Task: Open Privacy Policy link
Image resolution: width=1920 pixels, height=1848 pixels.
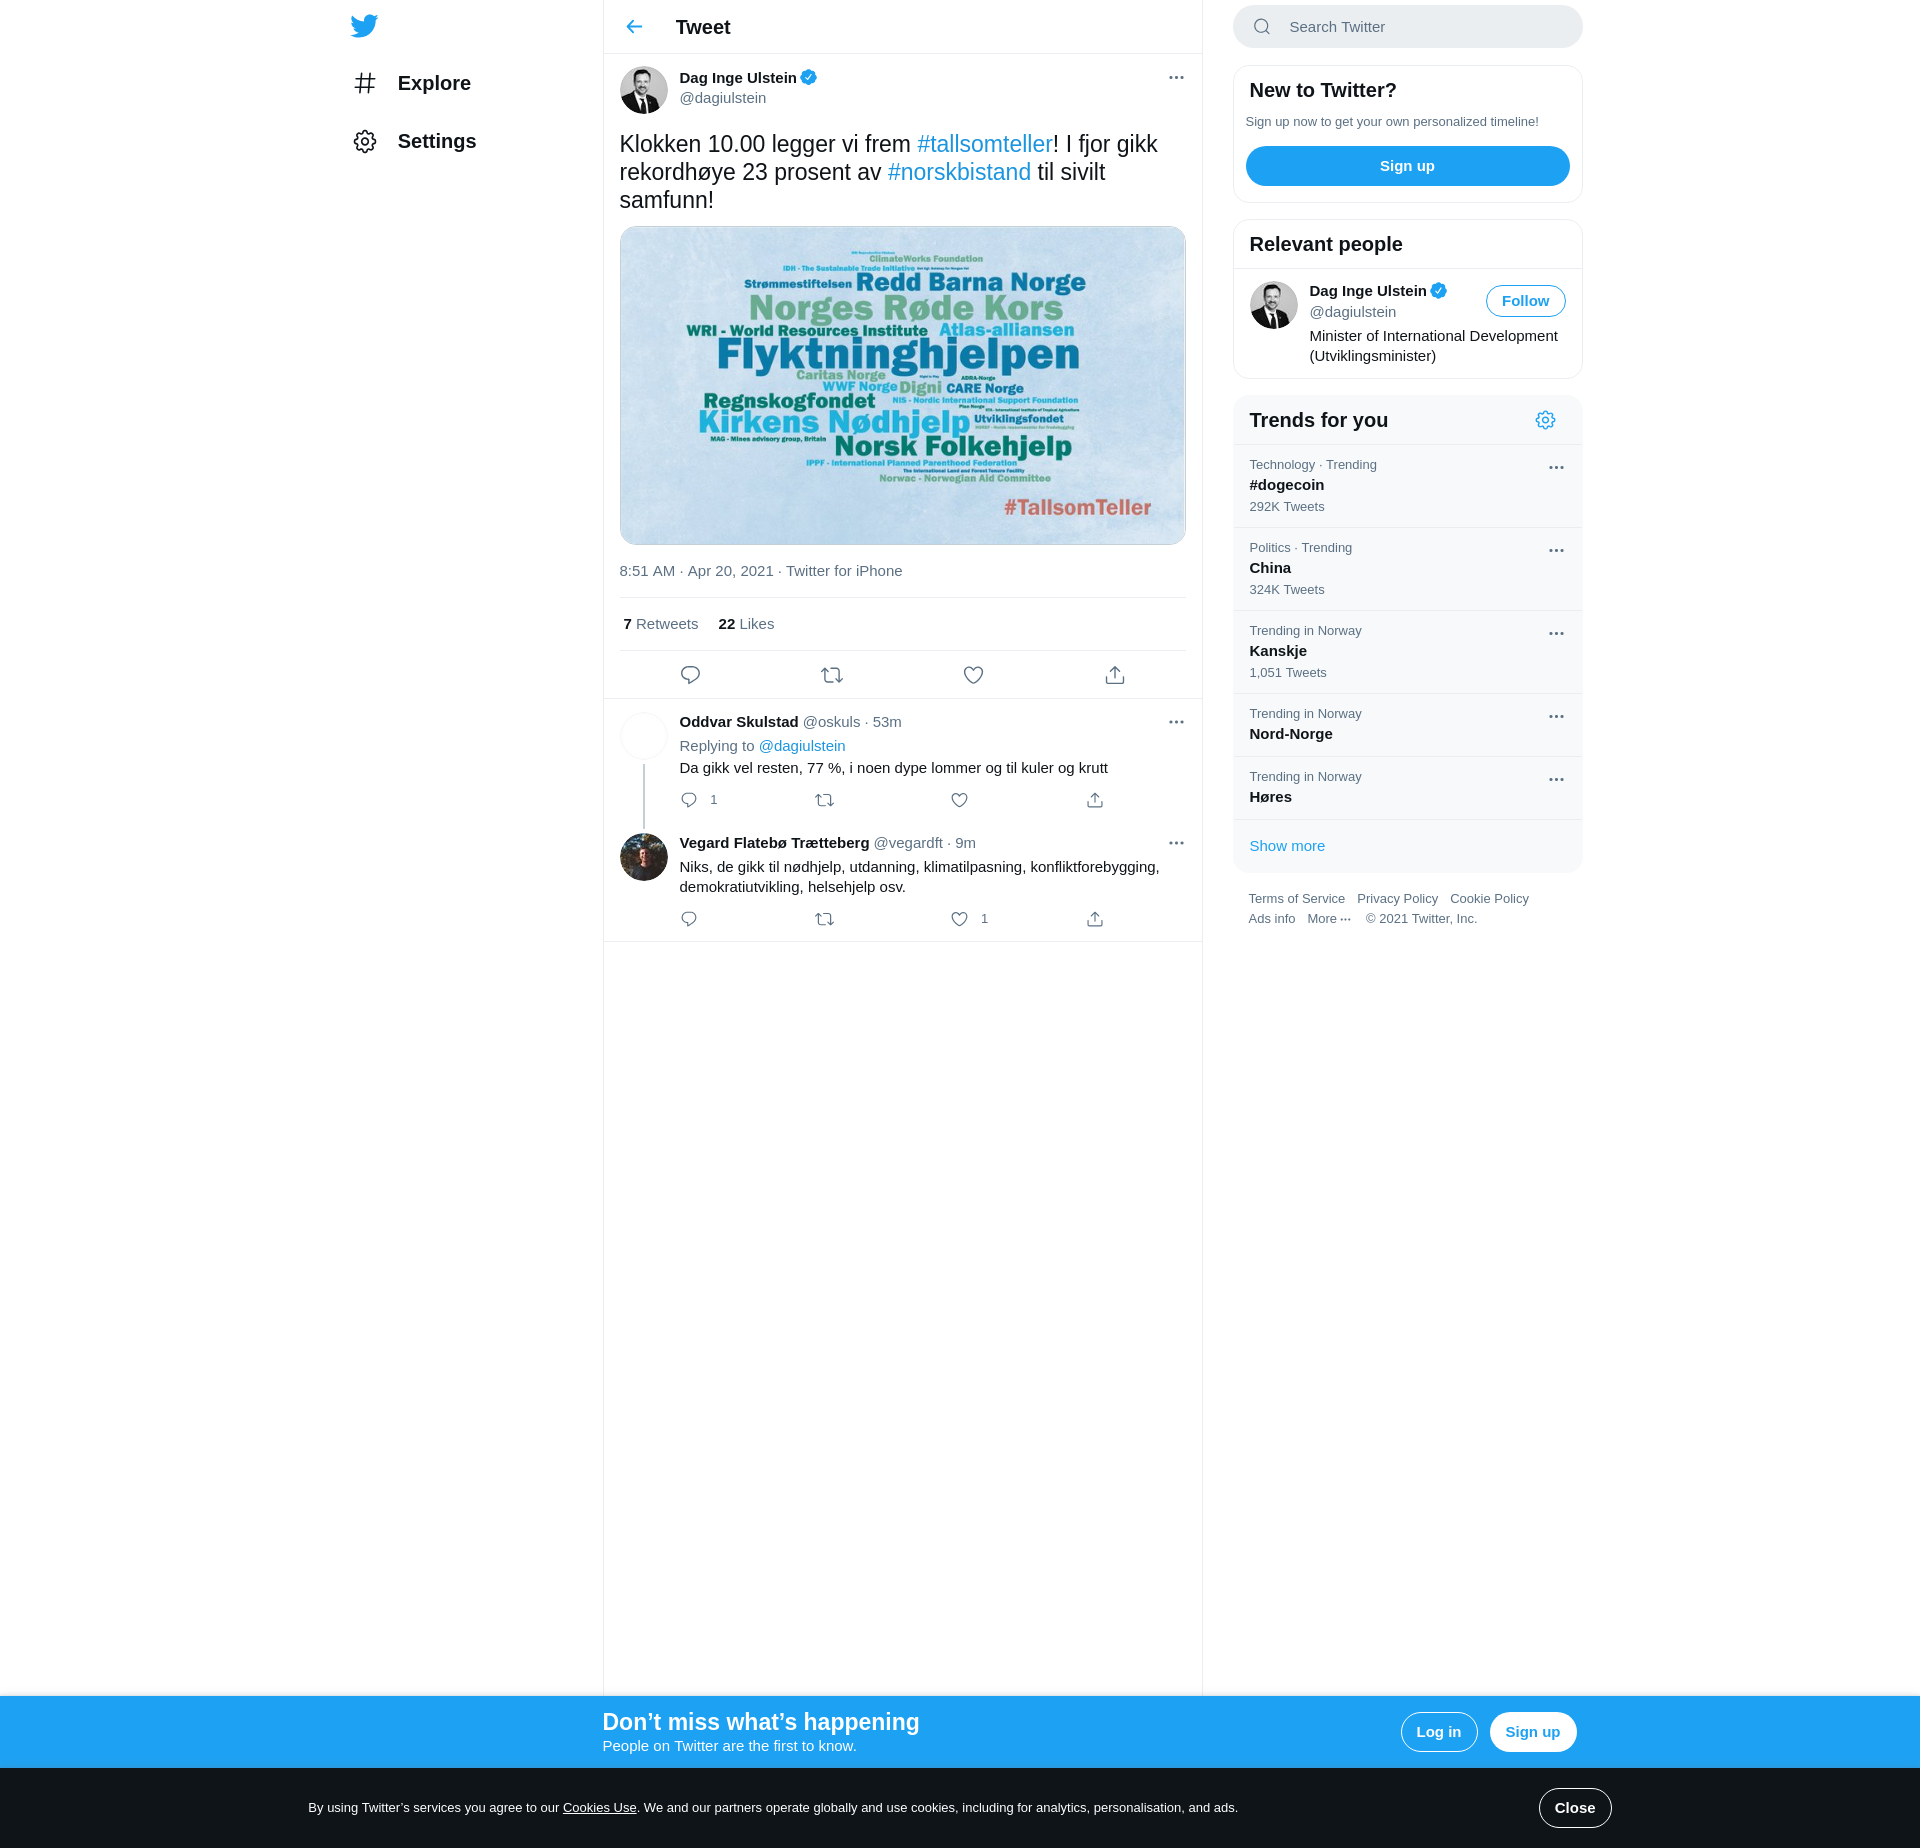Action: pyautogui.click(x=1397, y=899)
